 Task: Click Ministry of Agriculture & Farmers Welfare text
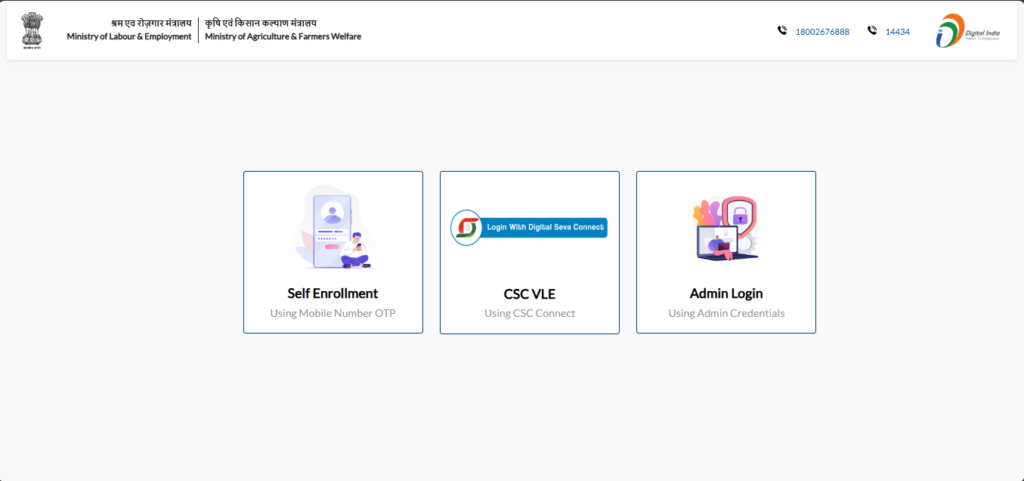tap(283, 37)
